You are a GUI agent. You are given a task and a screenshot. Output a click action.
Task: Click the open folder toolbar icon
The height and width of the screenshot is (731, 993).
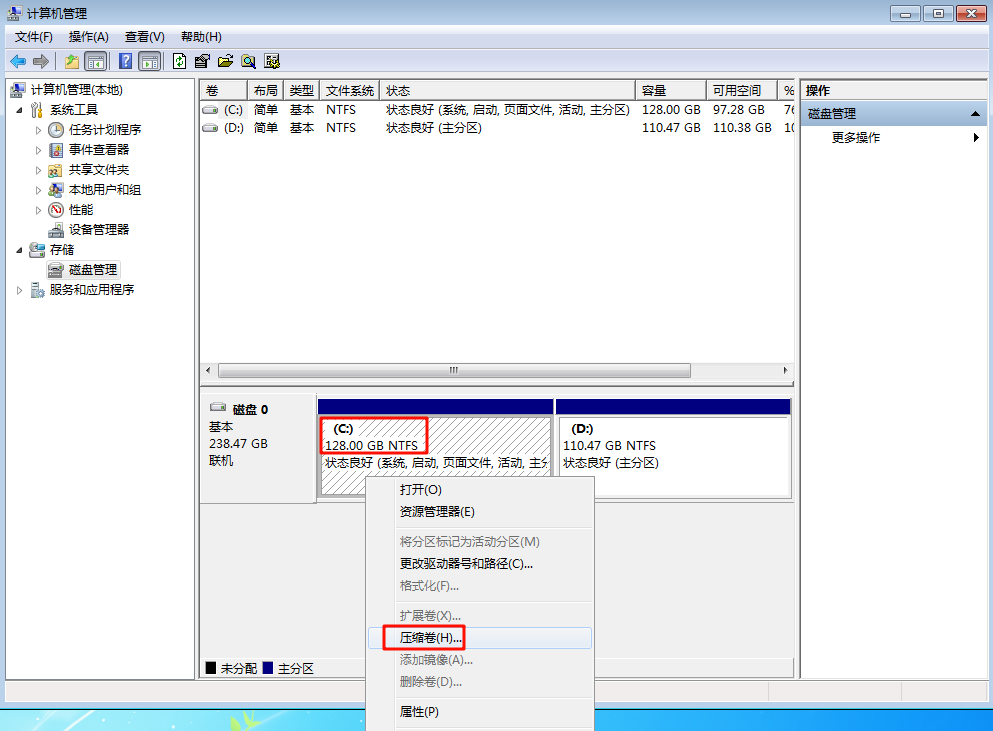coord(225,61)
